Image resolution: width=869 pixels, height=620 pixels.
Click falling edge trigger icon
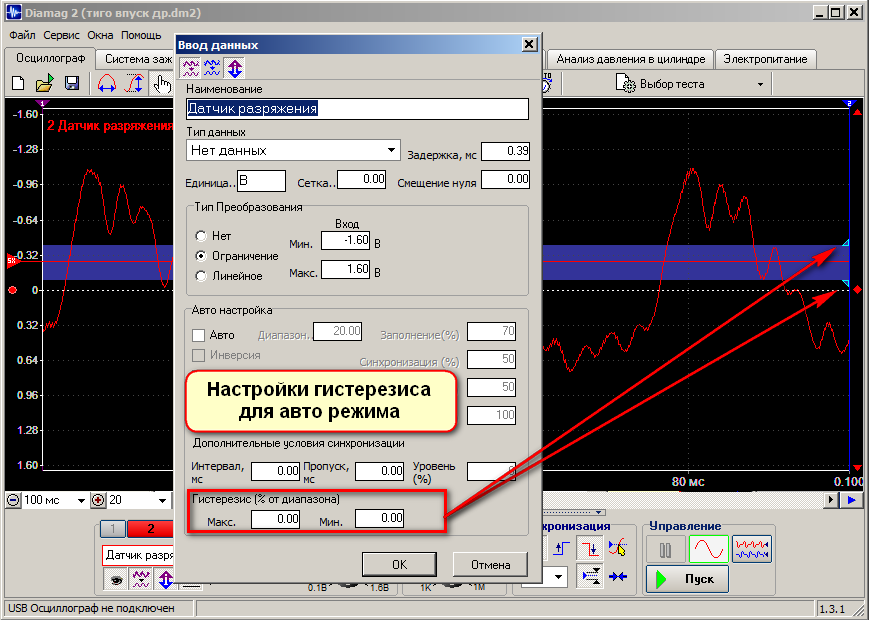(590, 549)
